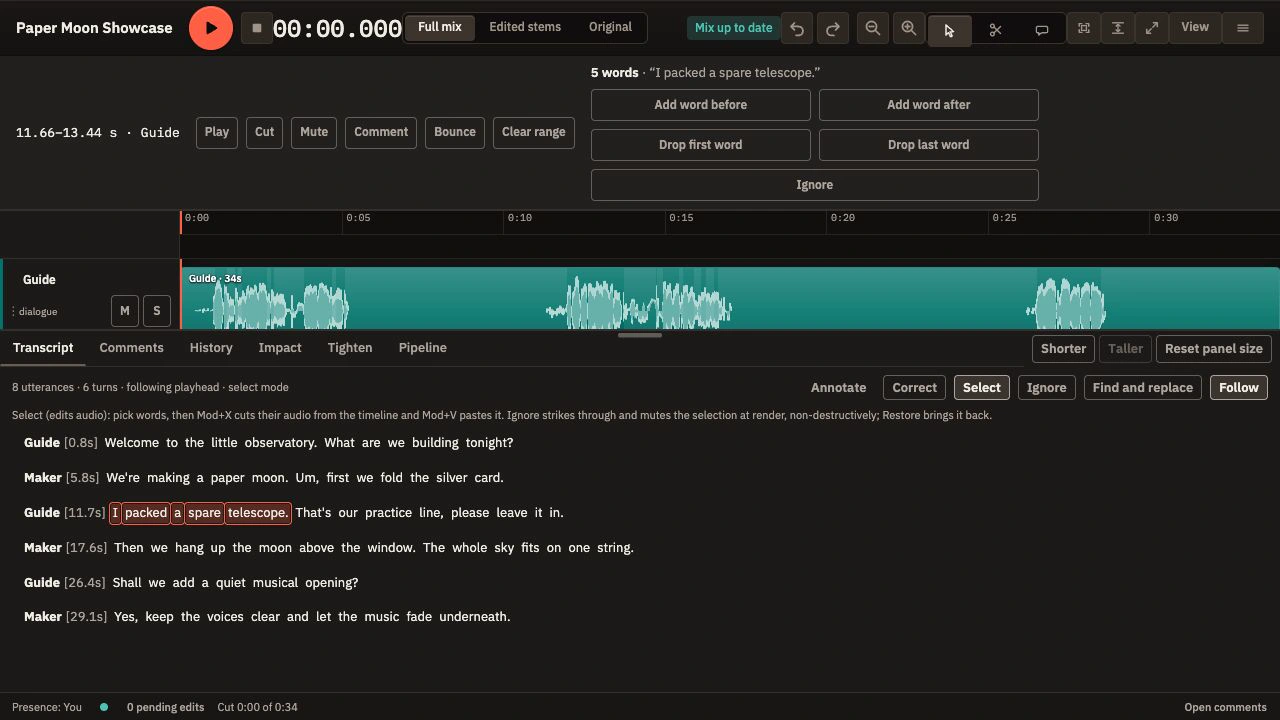This screenshot has width=1280, height=720.
Task: Open the Comments tab
Action: tap(131, 348)
